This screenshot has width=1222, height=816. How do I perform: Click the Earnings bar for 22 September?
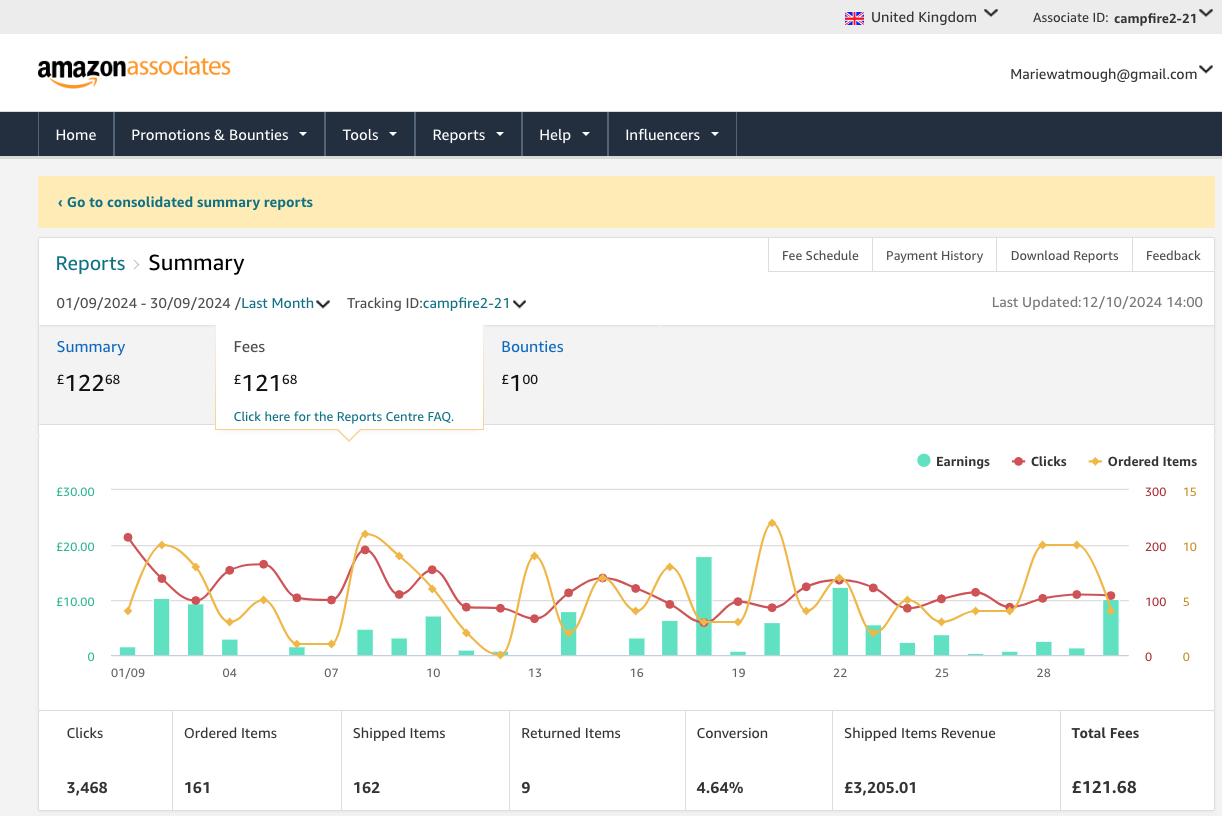[x=840, y=622]
